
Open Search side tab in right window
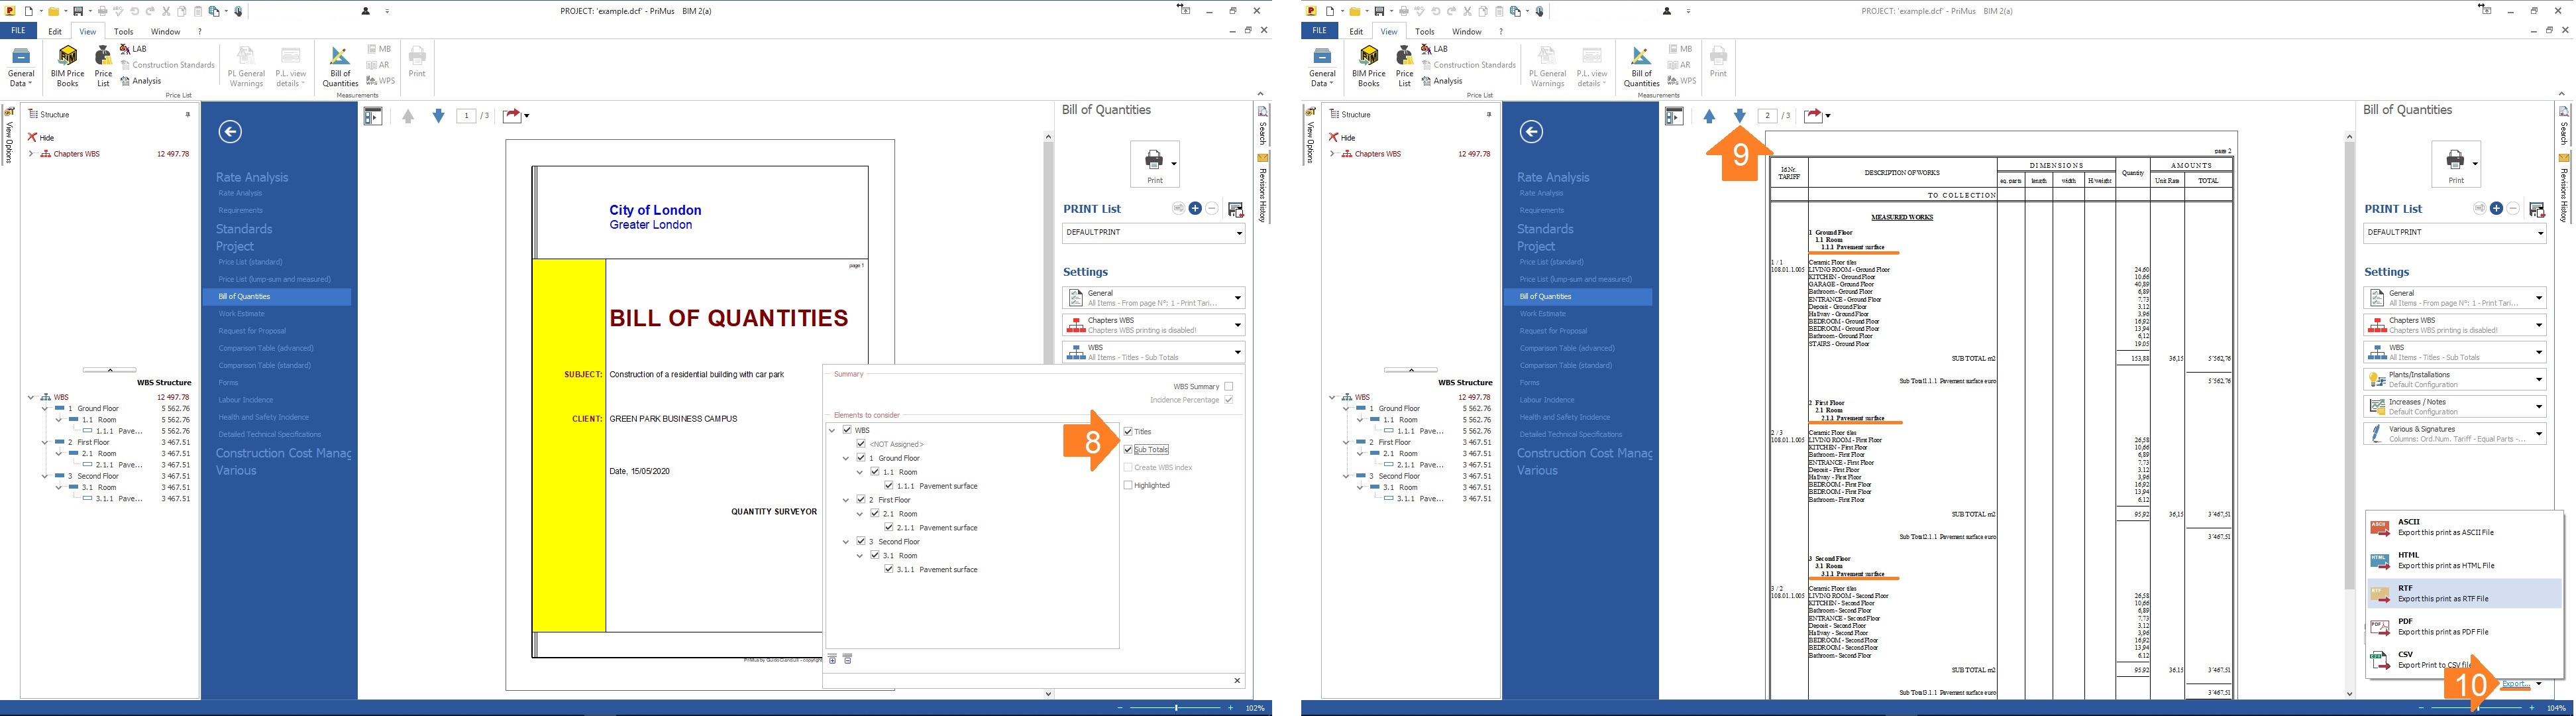2564,126
